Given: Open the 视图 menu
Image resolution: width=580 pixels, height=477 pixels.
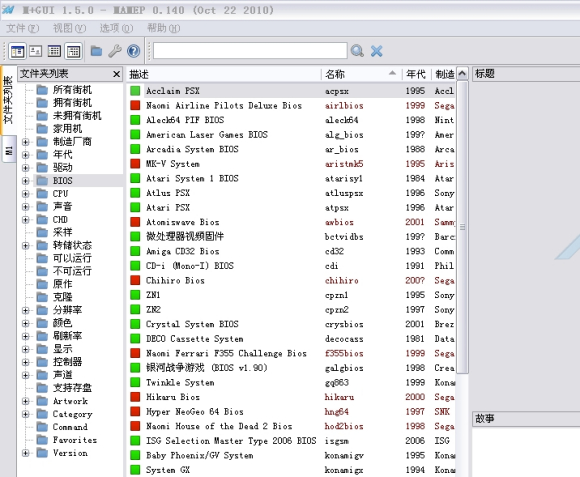Looking at the screenshot, I should pyautogui.click(x=69, y=28).
